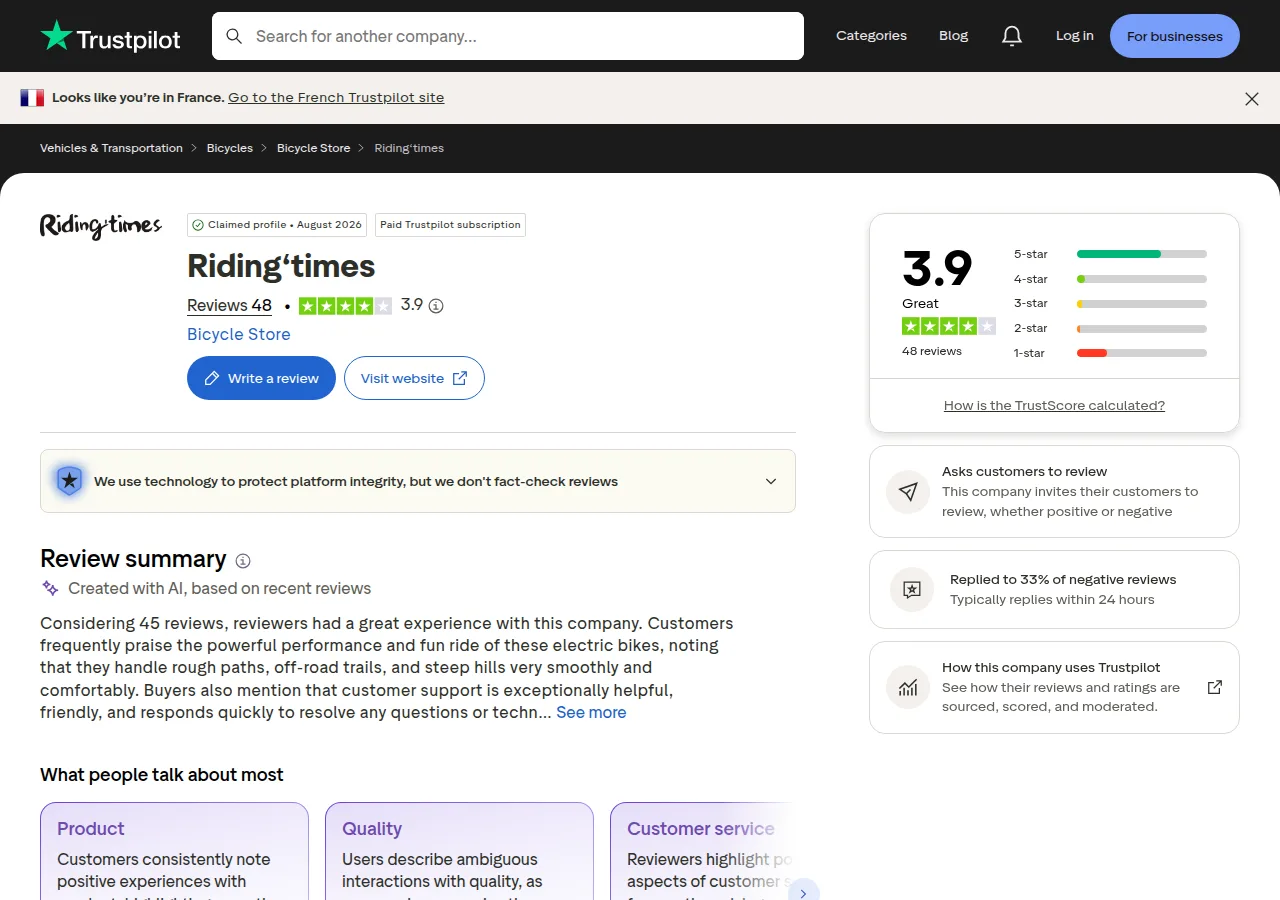This screenshot has width=1280, height=900.
Task: Click the Review summary info icon
Action: tap(243, 560)
